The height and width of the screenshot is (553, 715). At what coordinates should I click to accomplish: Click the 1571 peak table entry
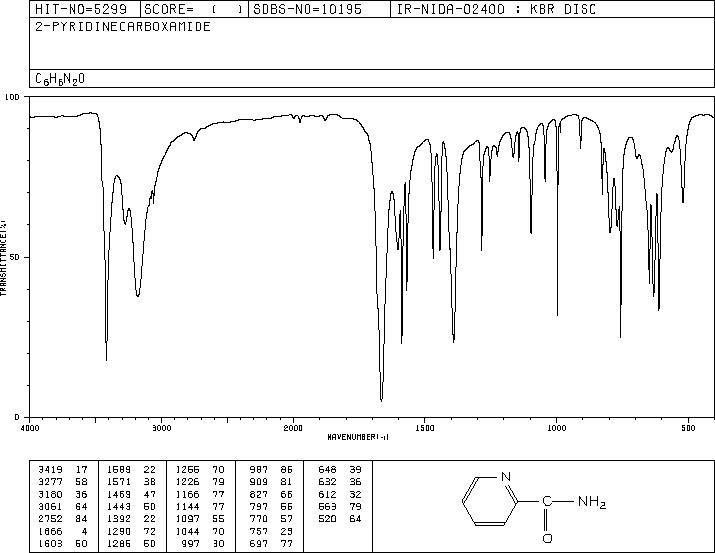(131, 482)
